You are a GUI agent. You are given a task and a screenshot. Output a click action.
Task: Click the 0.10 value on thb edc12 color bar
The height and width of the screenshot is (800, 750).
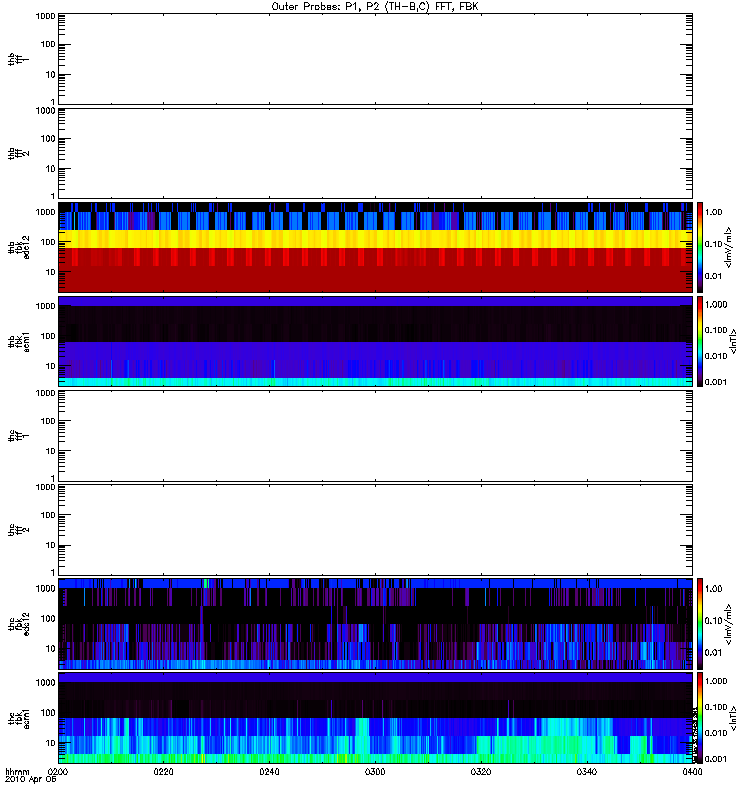tap(713, 244)
